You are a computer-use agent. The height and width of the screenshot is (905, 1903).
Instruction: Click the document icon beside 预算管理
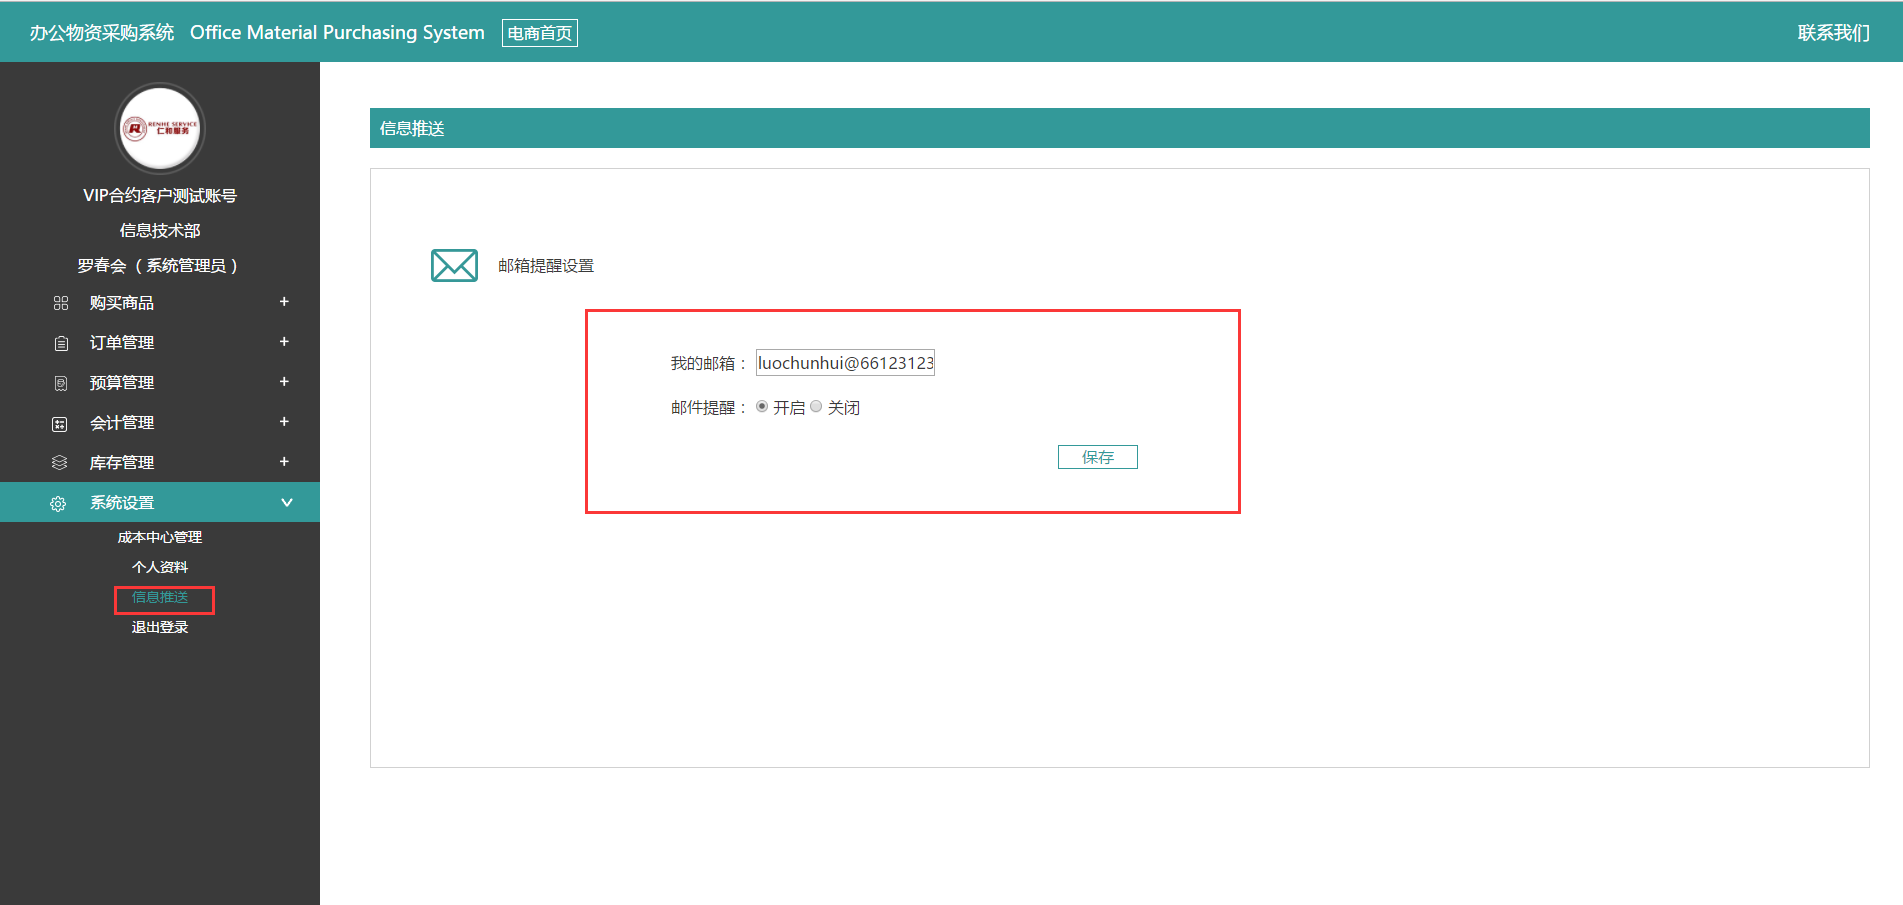(61, 383)
